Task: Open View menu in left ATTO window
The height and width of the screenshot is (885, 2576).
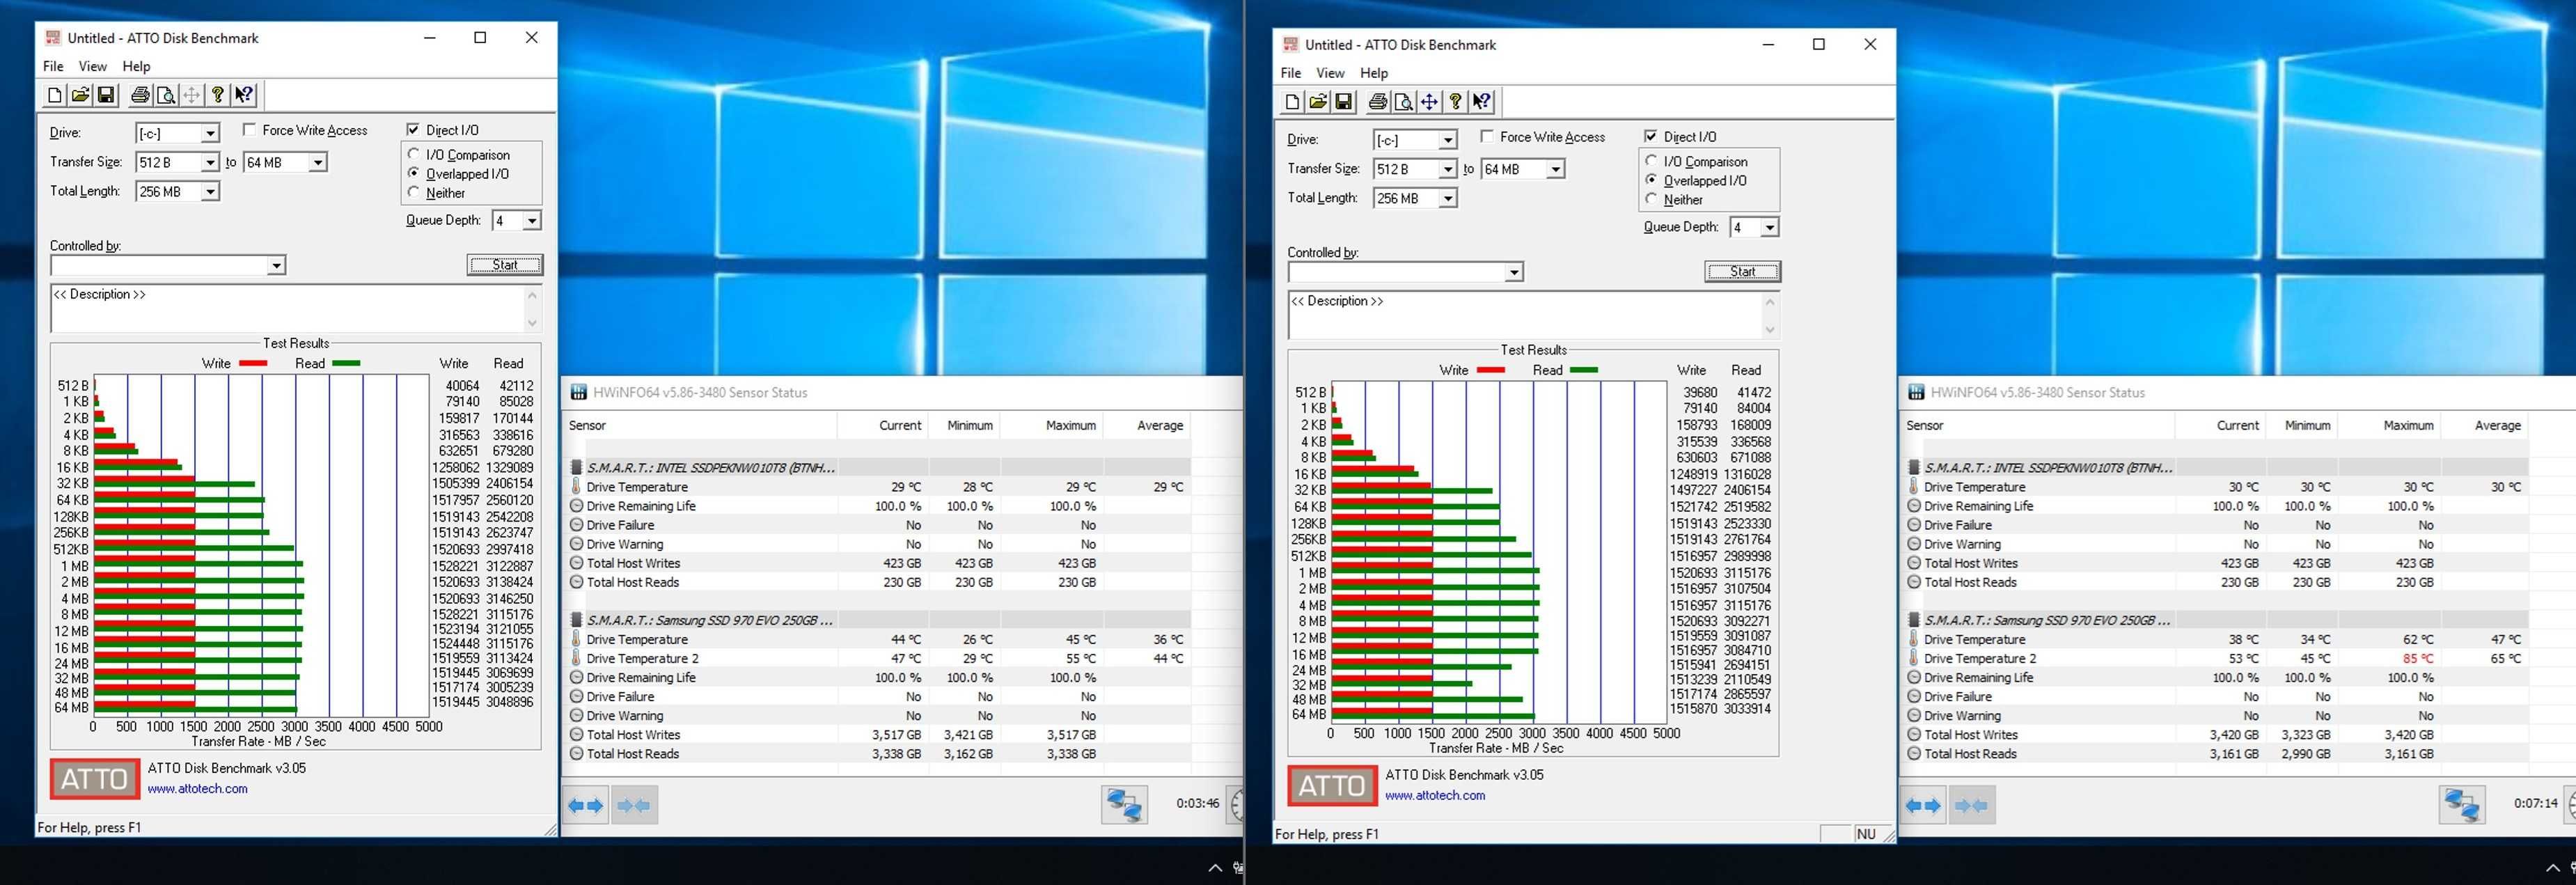Action: click(93, 66)
